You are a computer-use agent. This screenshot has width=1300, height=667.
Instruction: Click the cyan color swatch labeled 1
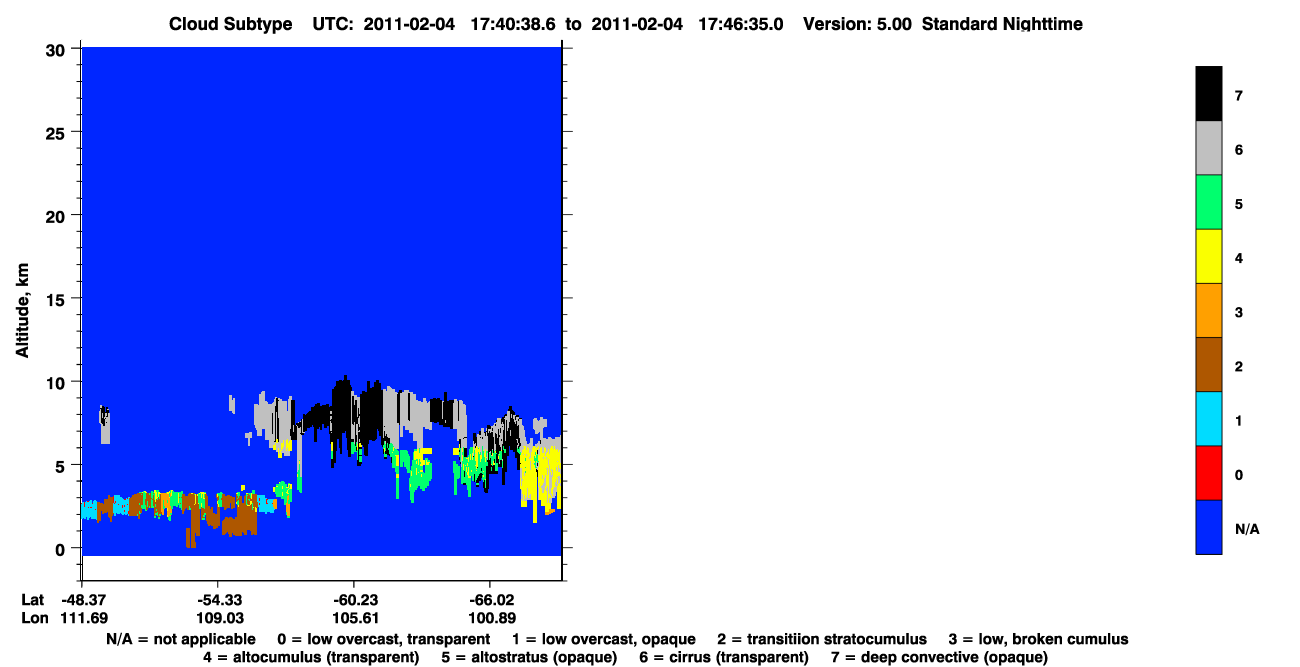pyautogui.click(x=1208, y=418)
